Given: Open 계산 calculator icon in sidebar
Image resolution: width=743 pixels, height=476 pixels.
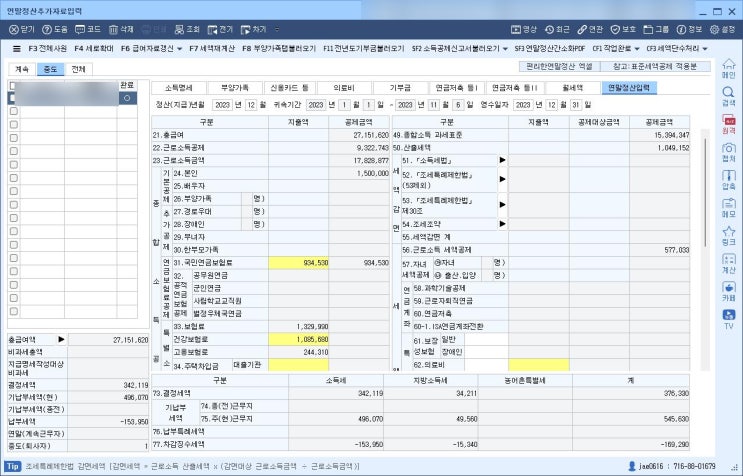Looking at the screenshot, I should [x=728, y=263].
